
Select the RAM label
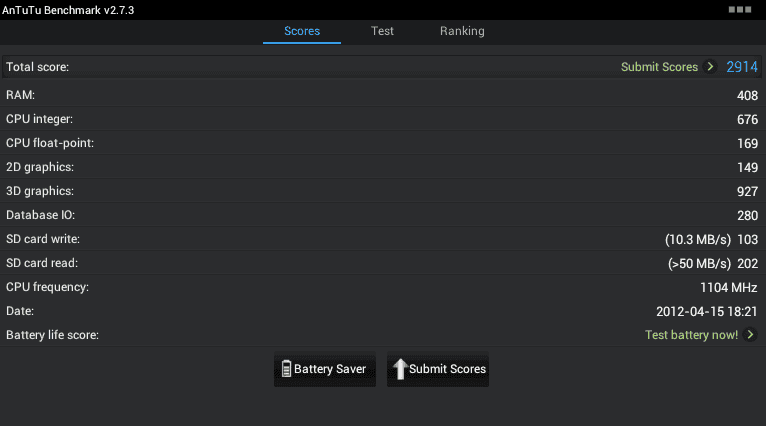[21, 95]
